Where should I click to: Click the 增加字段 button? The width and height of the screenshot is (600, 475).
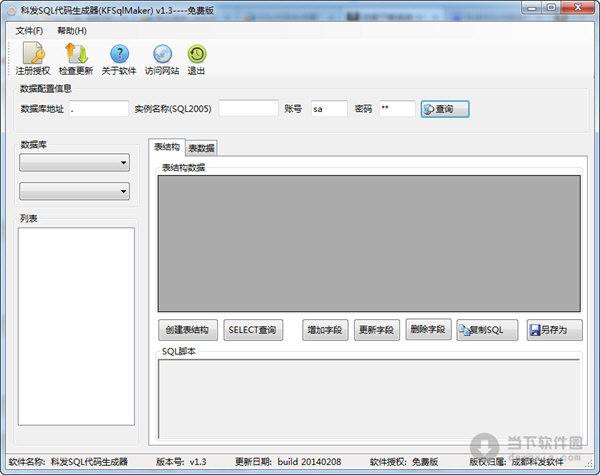tap(325, 330)
